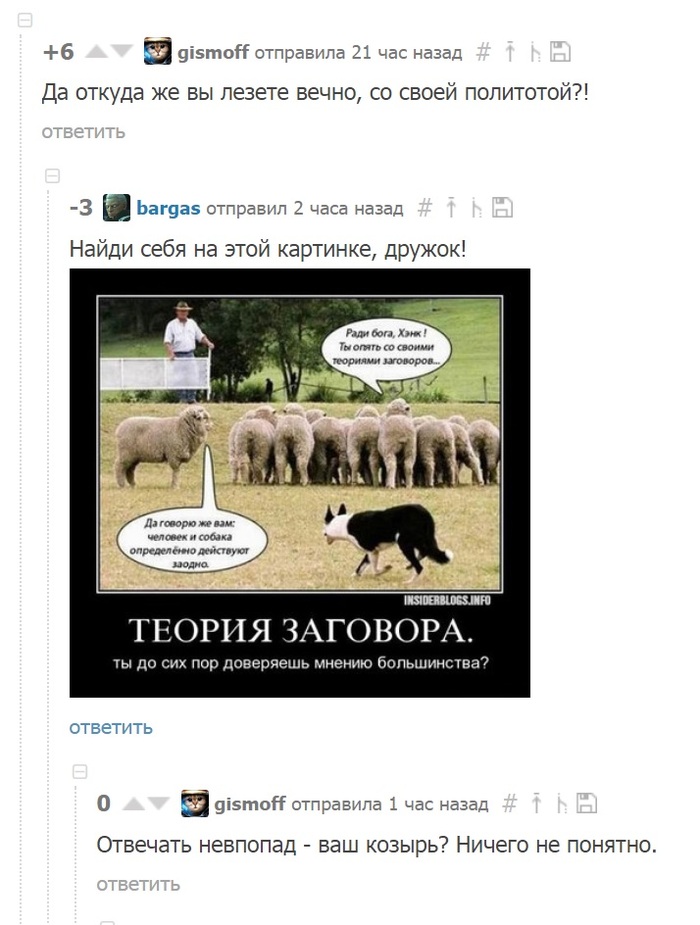
Task: Open gismoff profile from first comment
Action: point(213,53)
